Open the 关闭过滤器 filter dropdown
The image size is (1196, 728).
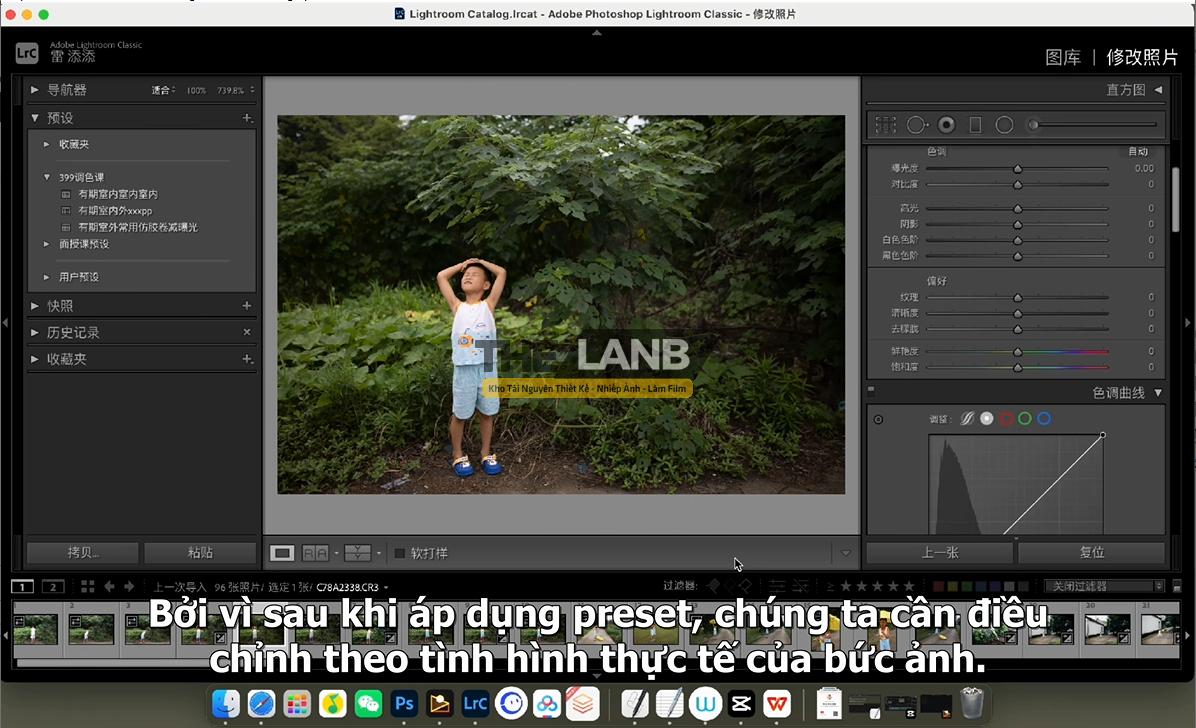[1103, 586]
